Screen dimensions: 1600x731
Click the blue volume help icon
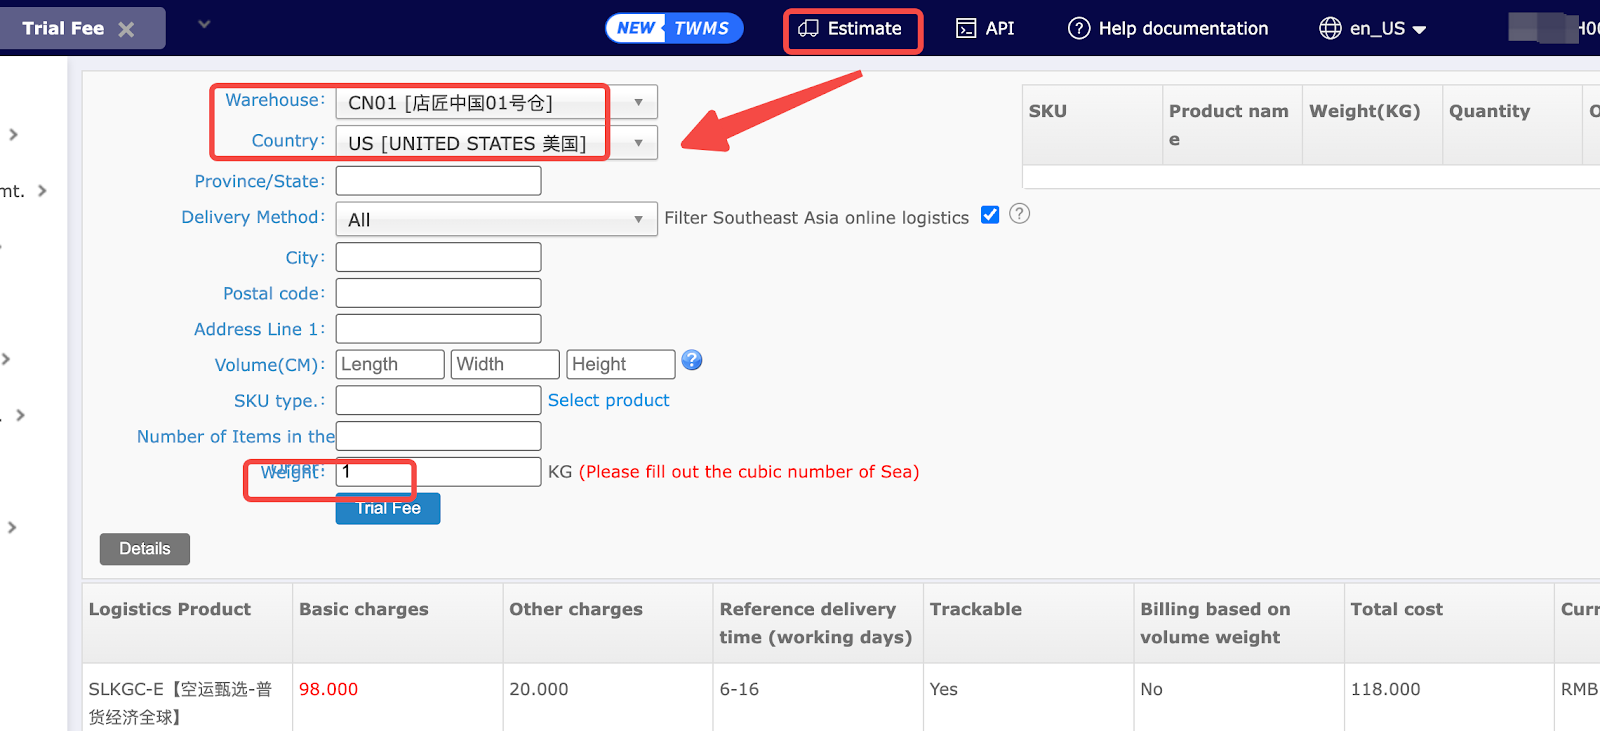(x=692, y=361)
